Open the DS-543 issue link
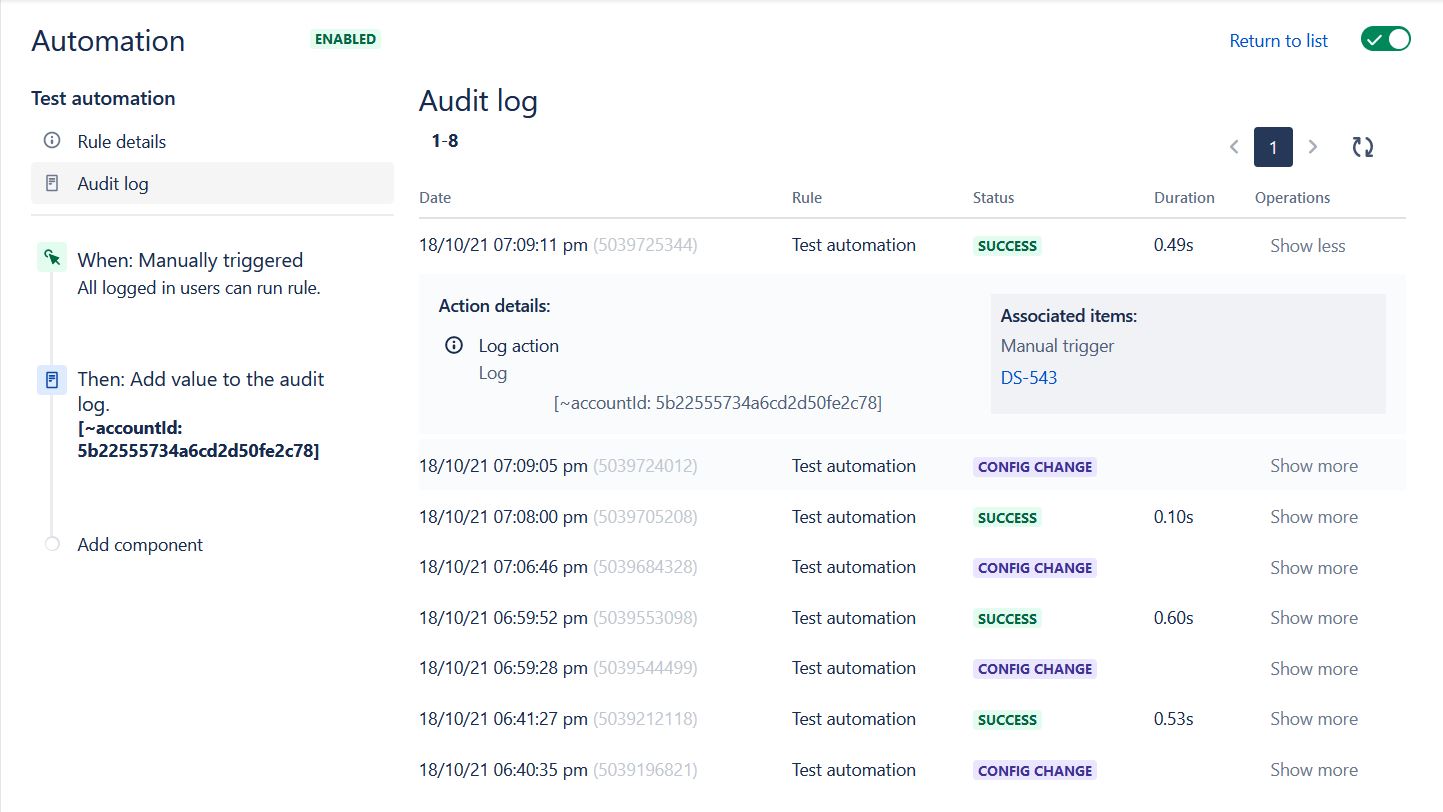This screenshot has height=812, width=1443. pyautogui.click(x=1029, y=378)
